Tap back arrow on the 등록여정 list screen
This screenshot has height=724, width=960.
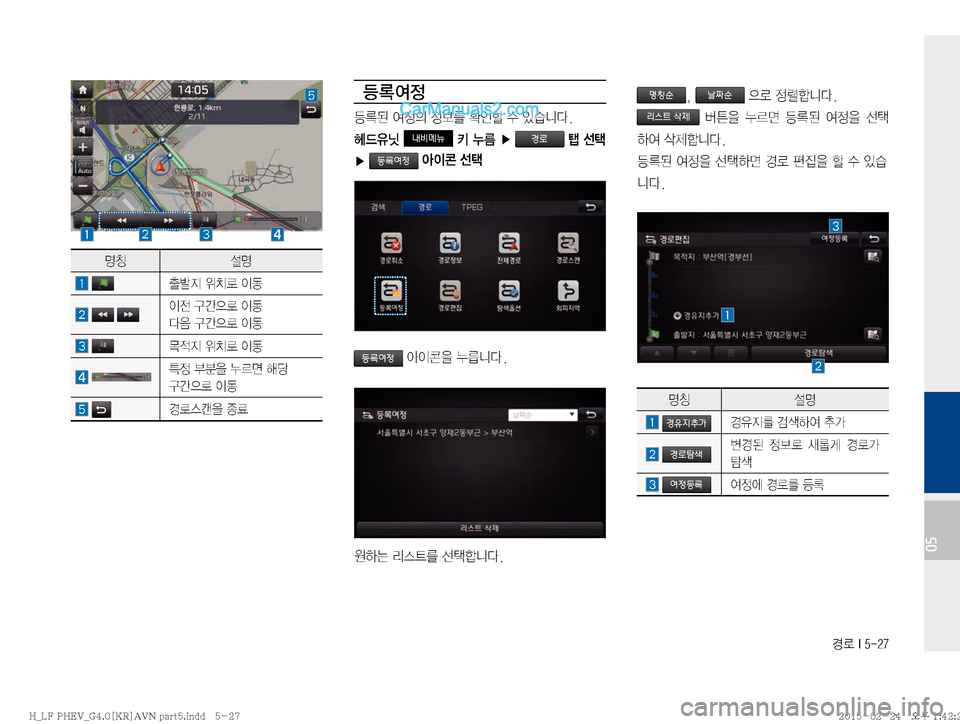pyautogui.click(x=591, y=414)
